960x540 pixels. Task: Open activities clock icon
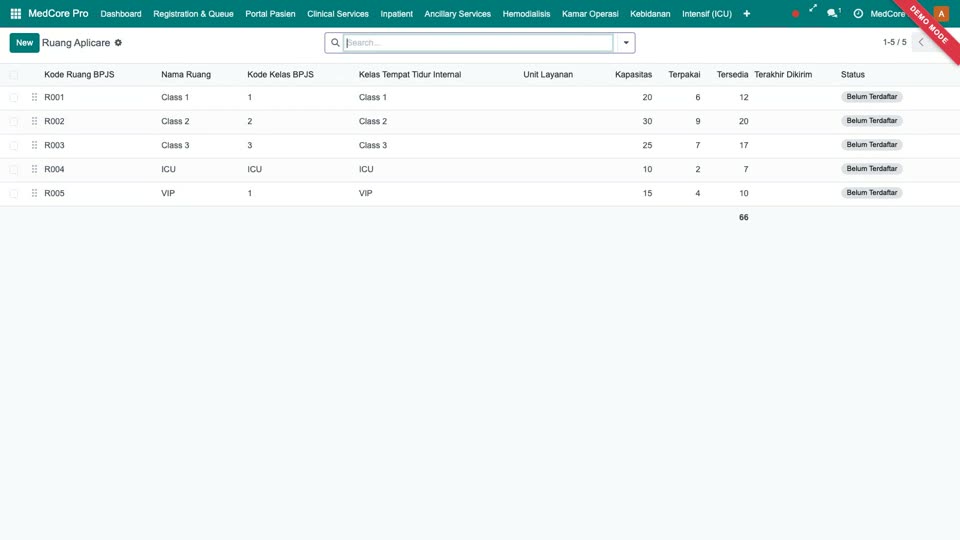858,13
